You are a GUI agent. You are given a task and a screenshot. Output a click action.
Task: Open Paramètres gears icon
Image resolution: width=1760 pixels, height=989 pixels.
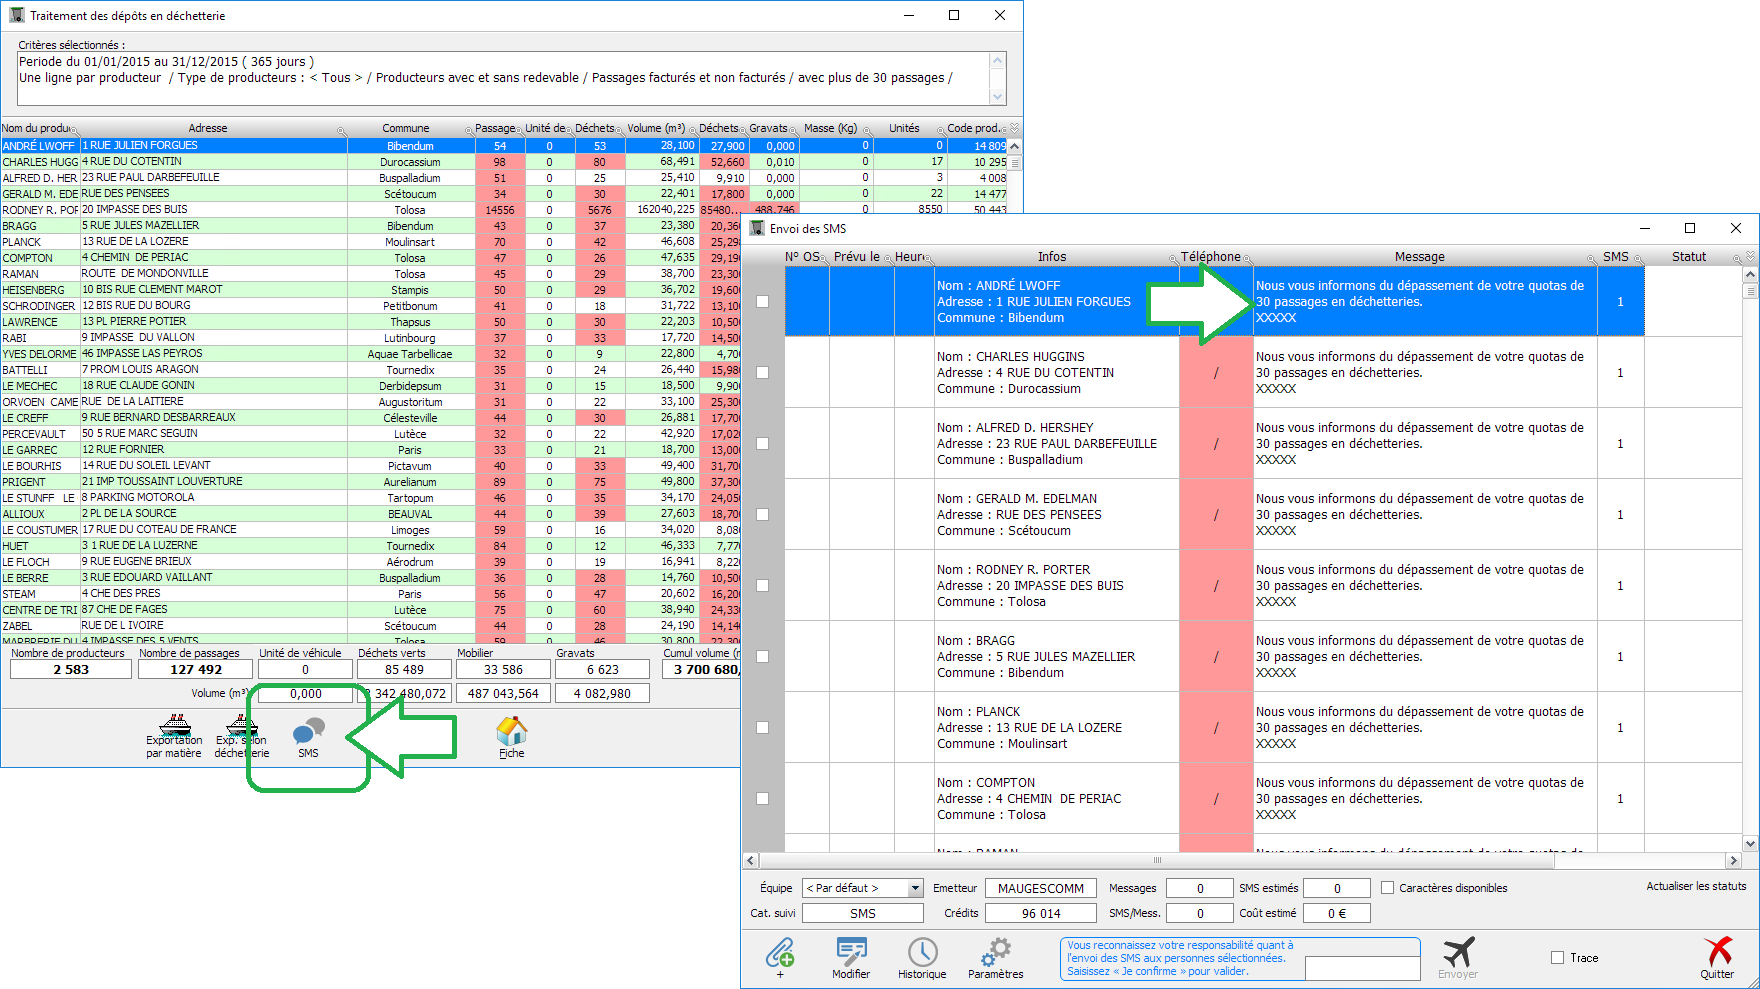995,953
